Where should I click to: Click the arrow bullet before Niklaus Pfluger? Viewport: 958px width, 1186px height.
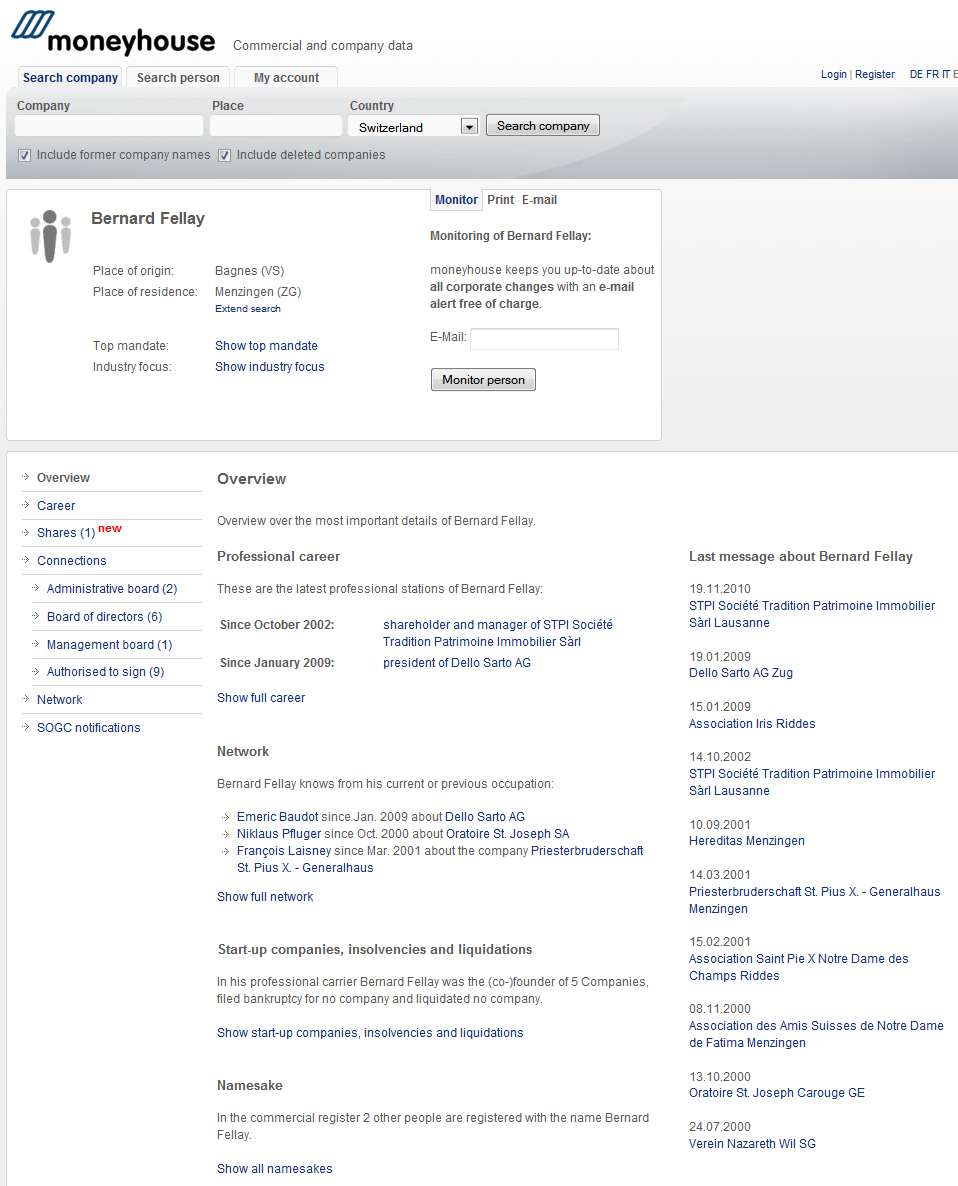pyautogui.click(x=227, y=835)
